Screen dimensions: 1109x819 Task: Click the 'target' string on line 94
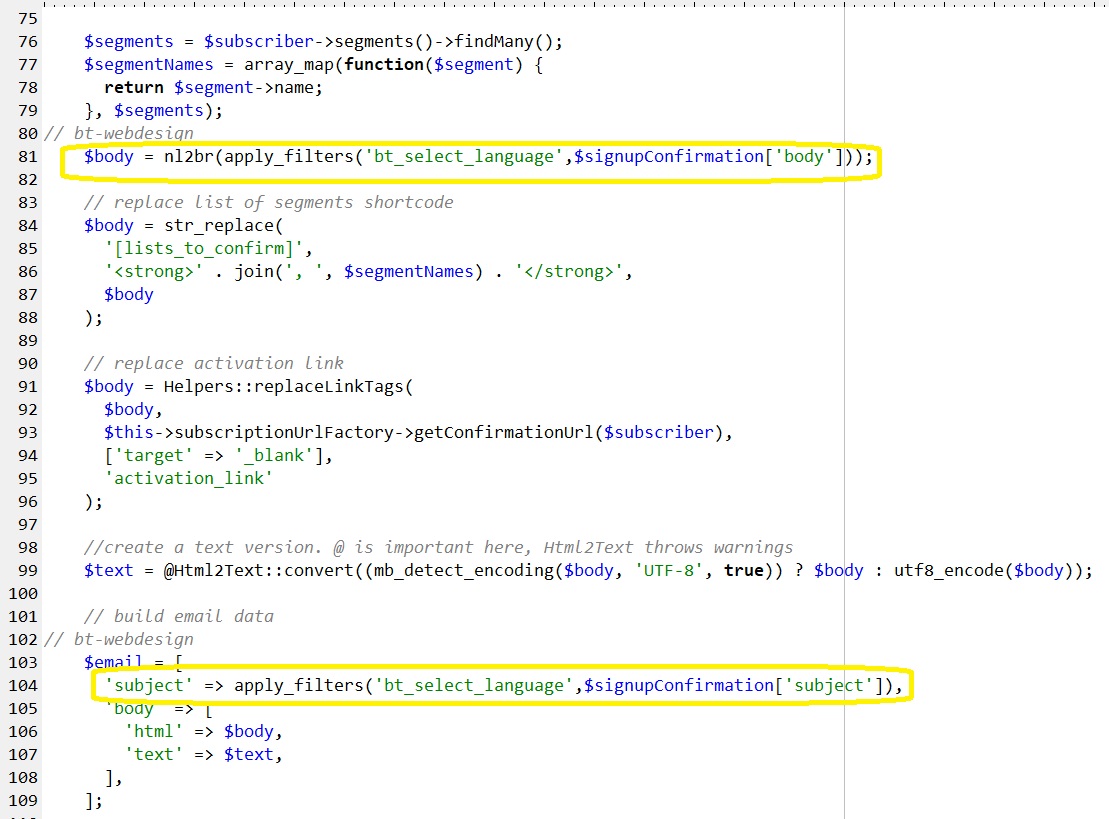tap(153, 455)
